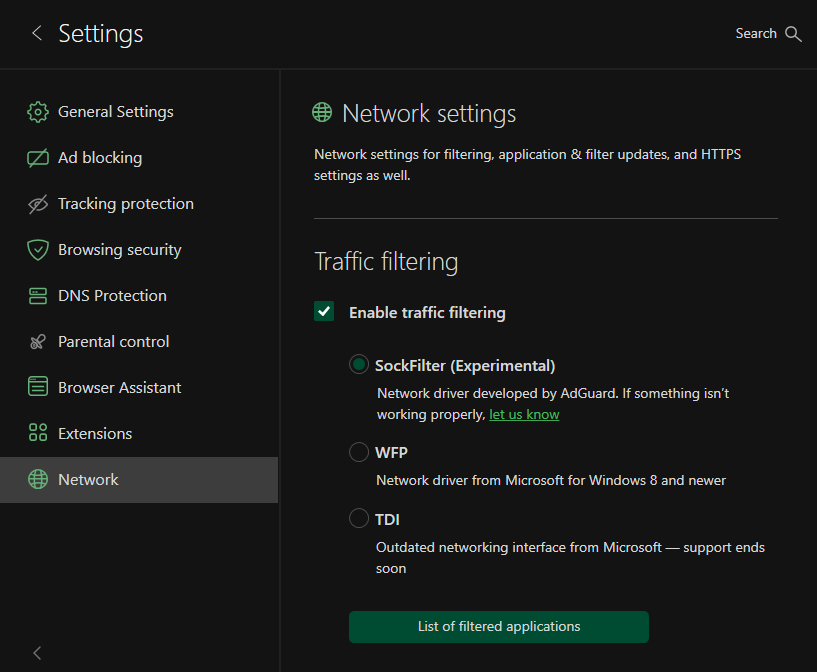Collapse the sidebar with the bottom chevron

pos(36,653)
